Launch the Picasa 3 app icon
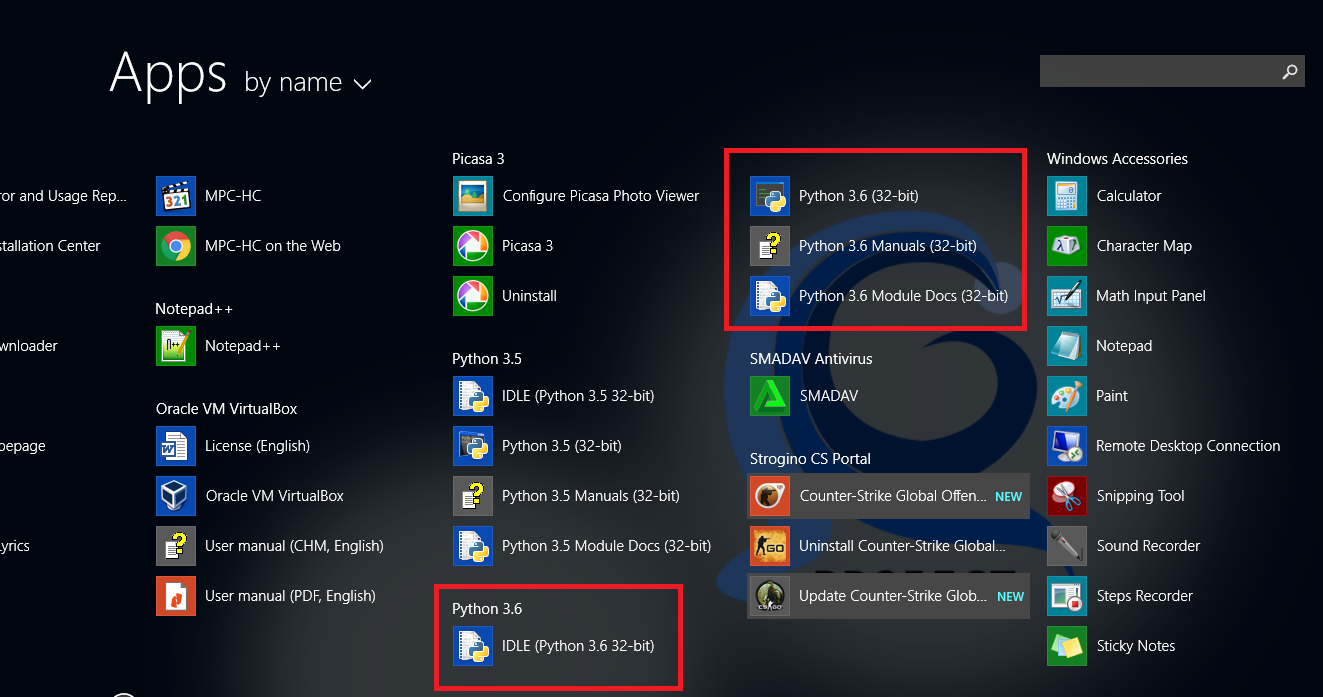 (x=473, y=246)
